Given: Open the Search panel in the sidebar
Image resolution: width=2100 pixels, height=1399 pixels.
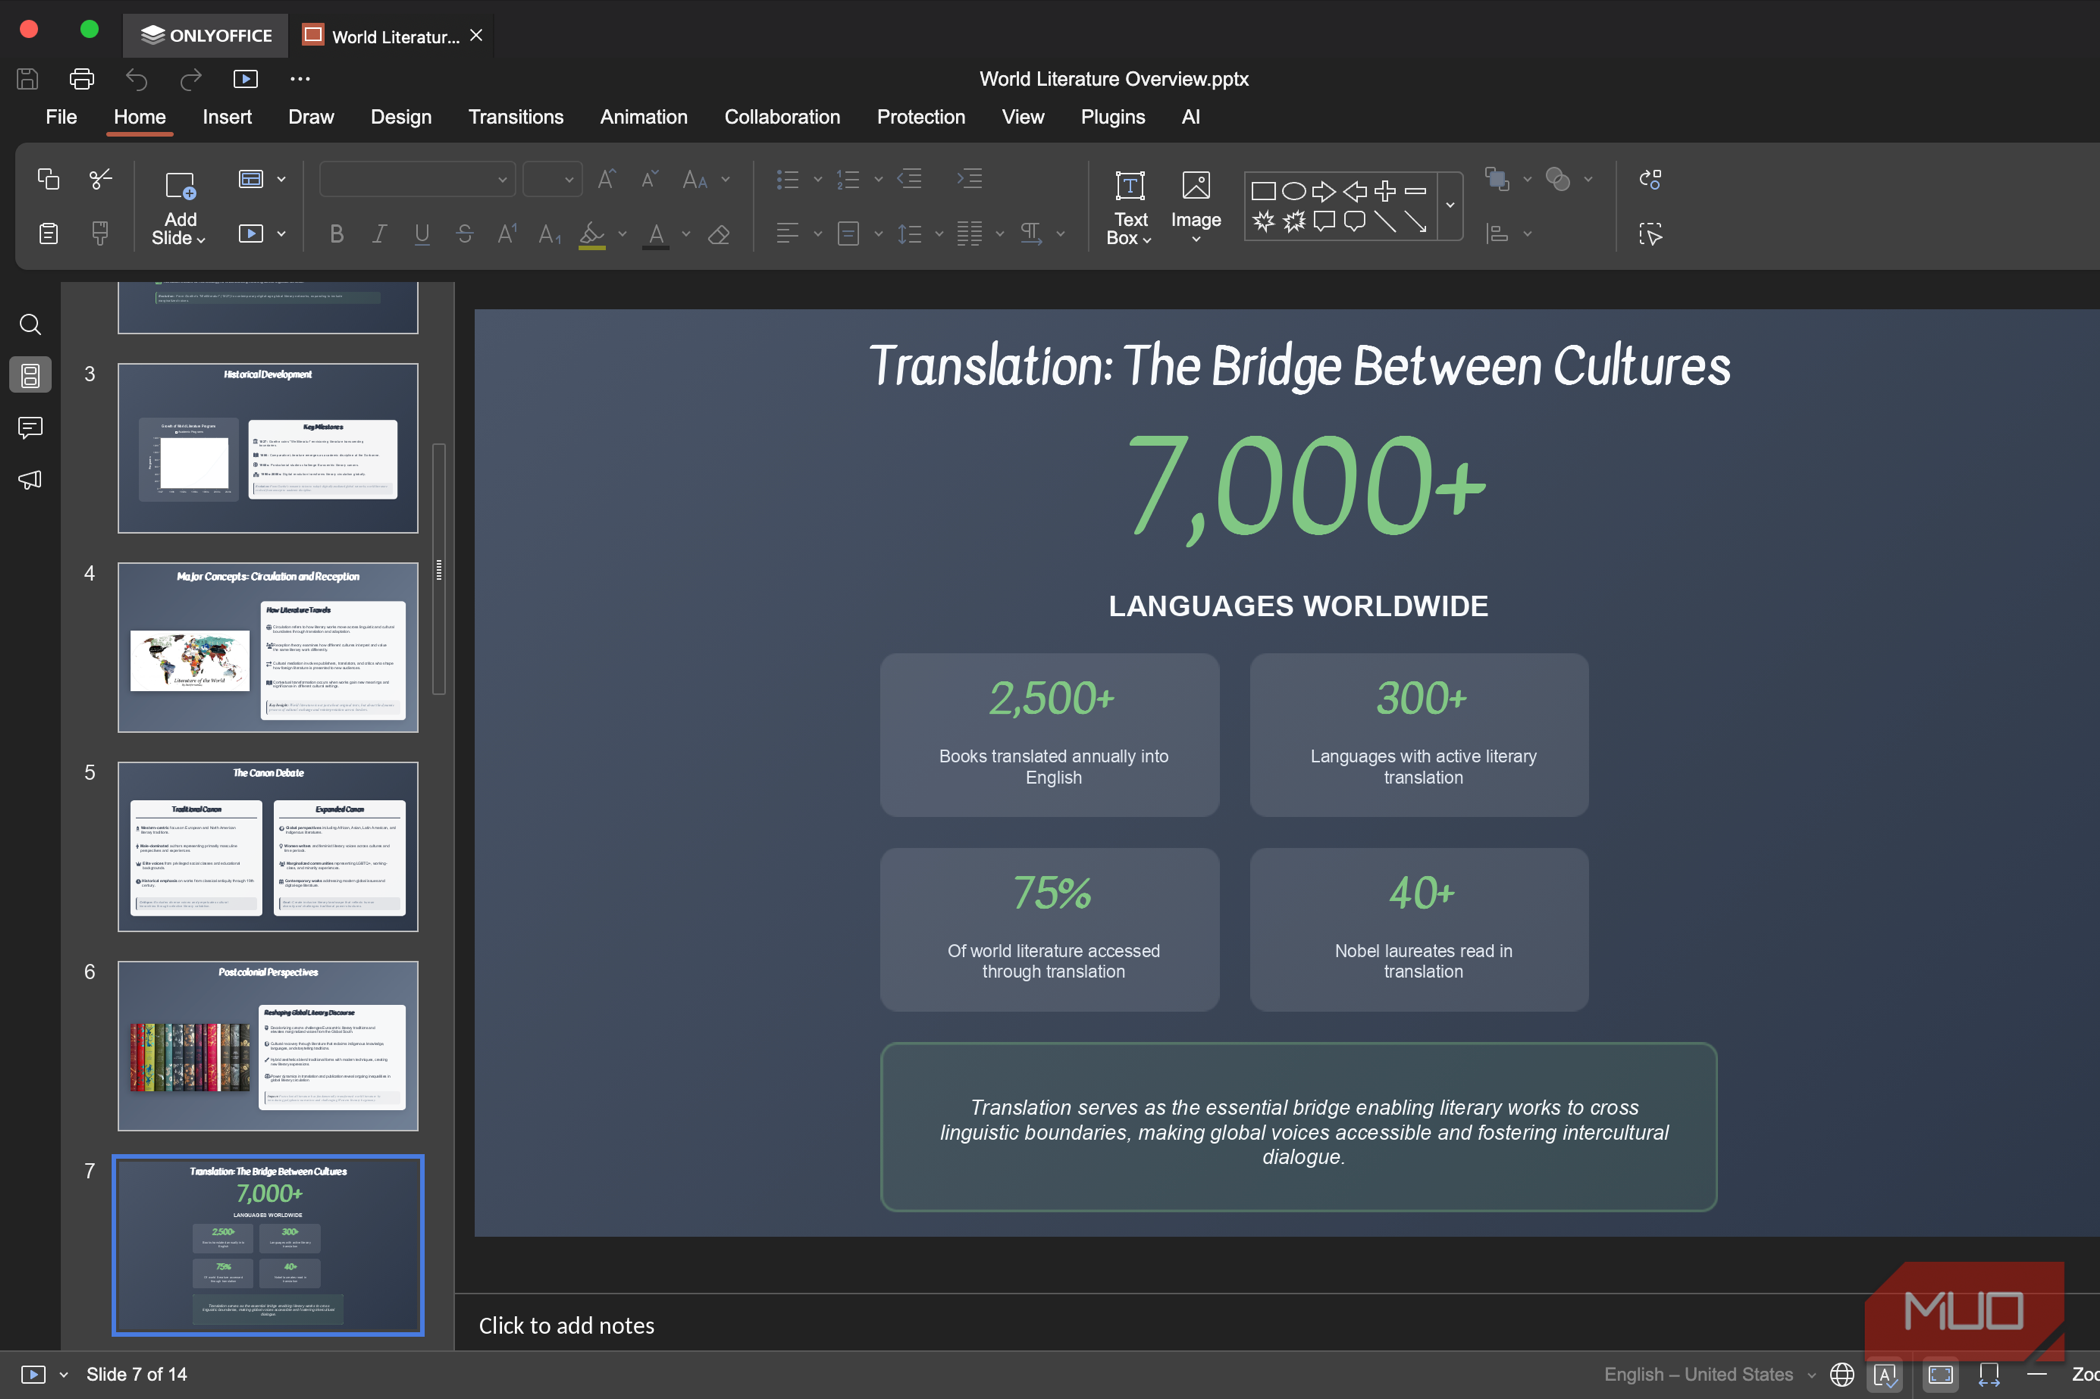Looking at the screenshot, I should [30, 324].
